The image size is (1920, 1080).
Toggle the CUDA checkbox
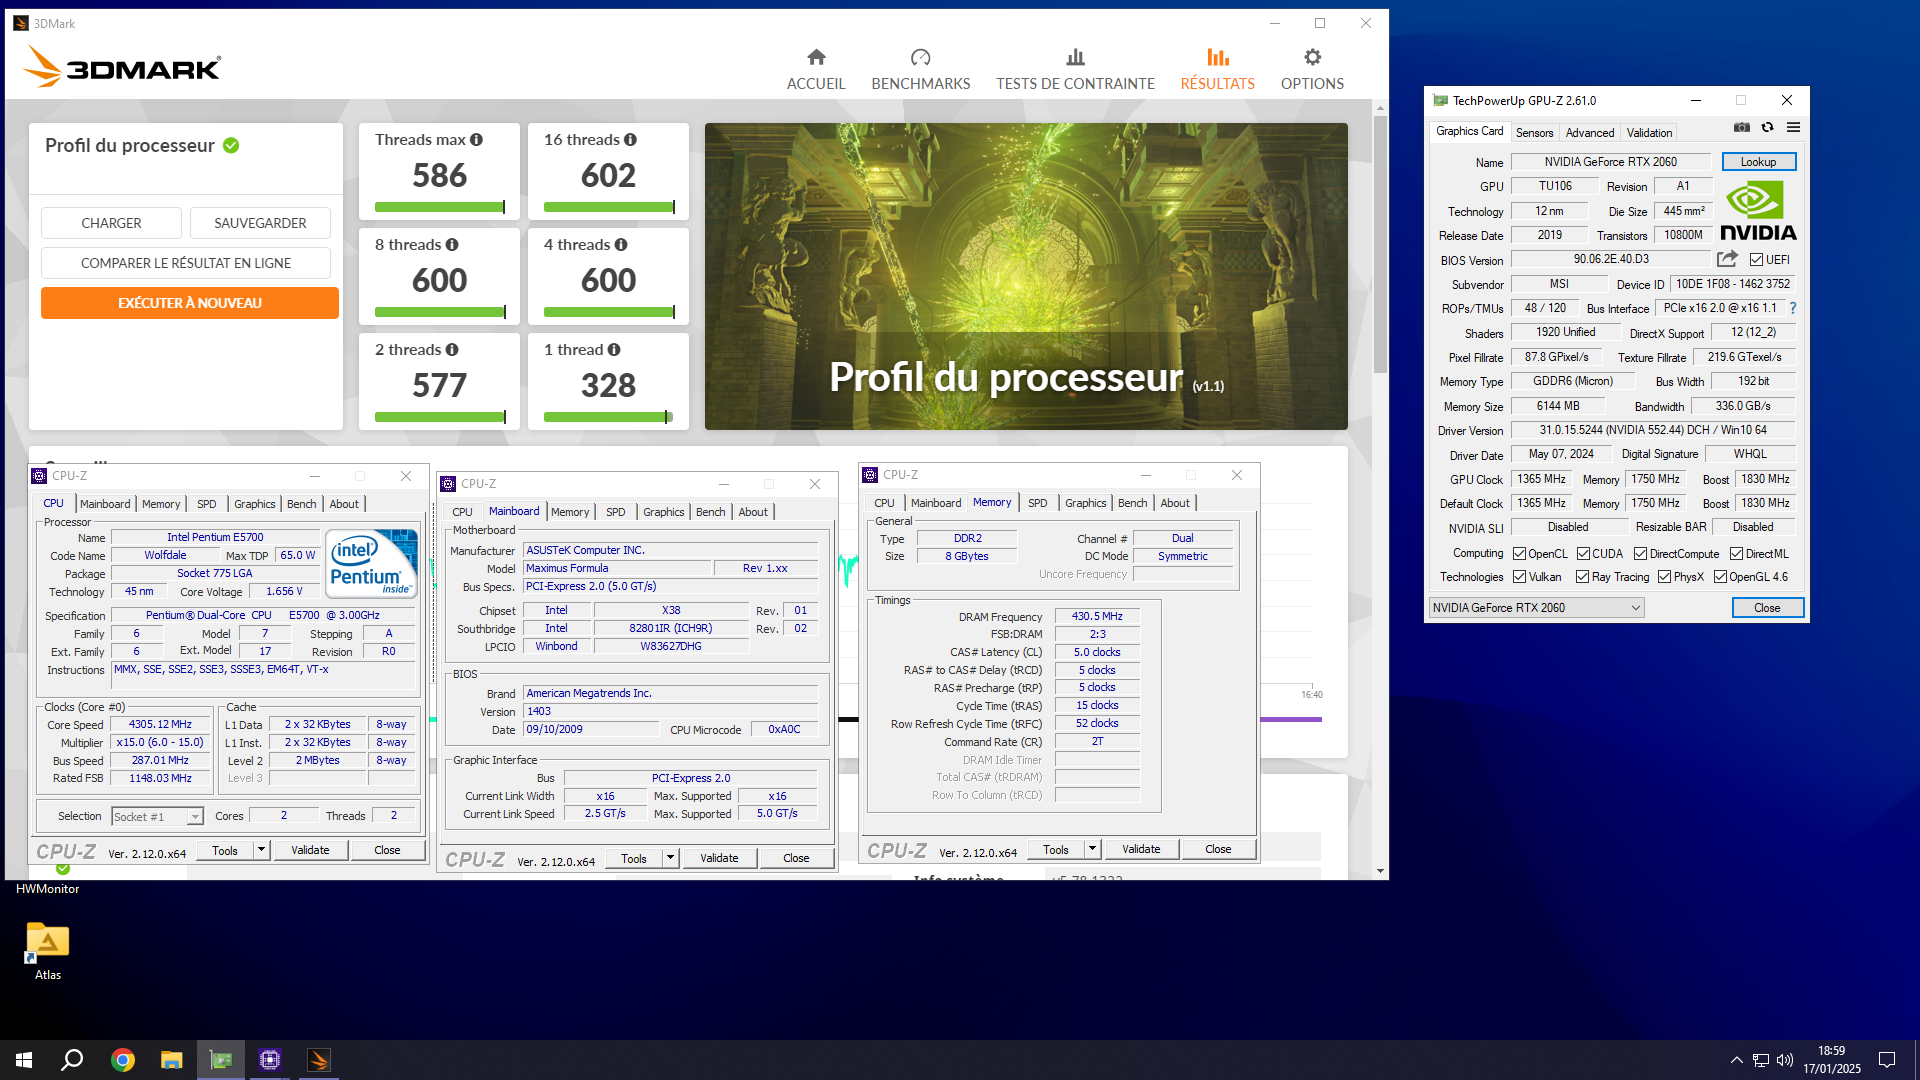coord(1583,554)
